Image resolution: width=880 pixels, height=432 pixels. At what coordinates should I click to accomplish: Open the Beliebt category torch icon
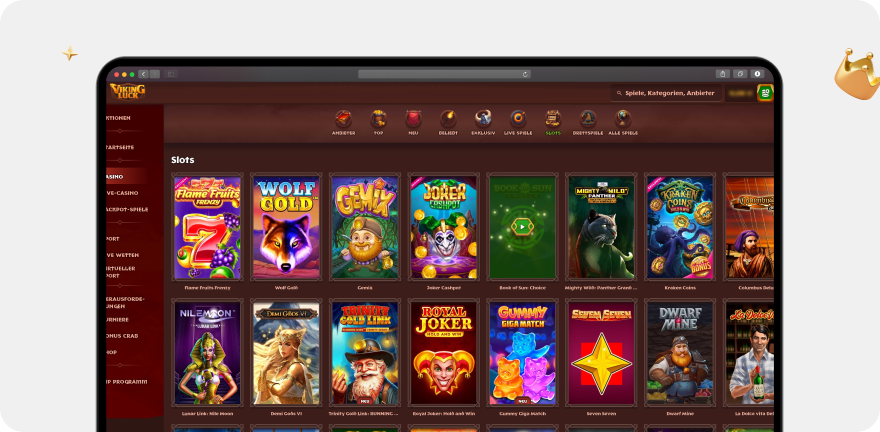pyautogui.click(x=448, y=120)
